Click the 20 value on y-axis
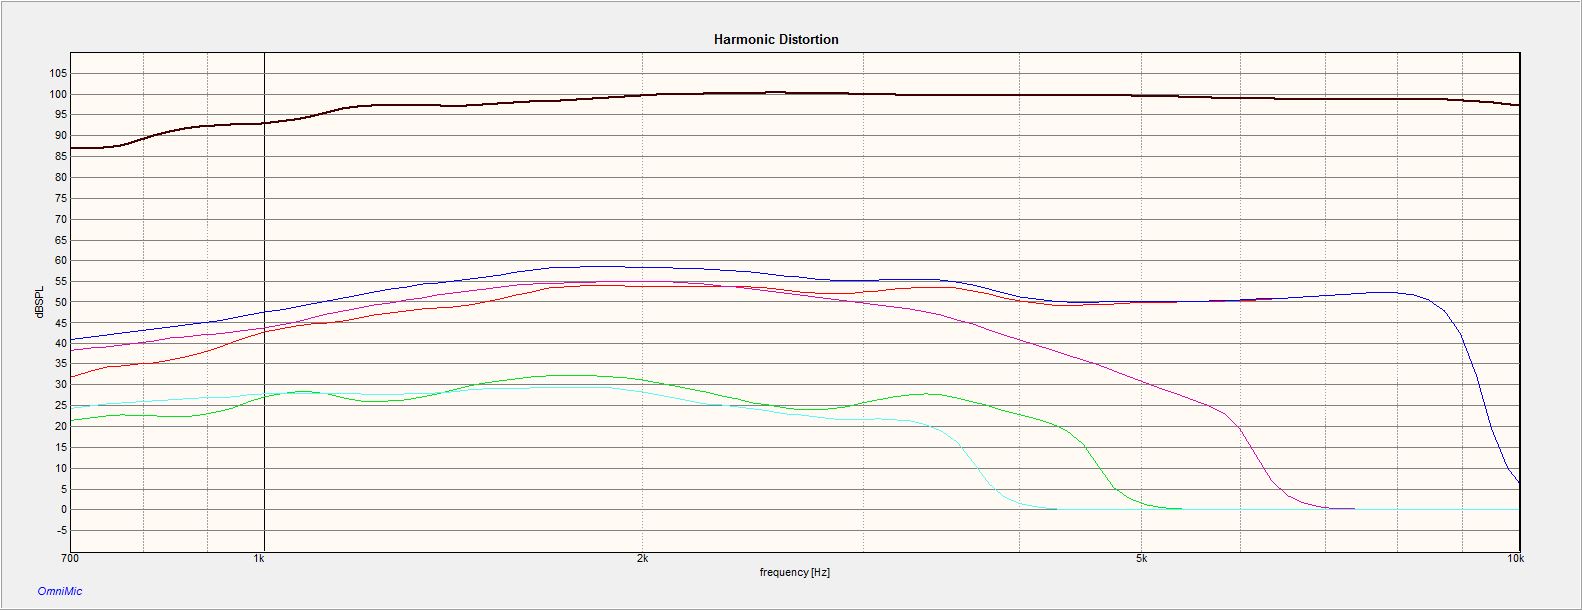 point(61,426)
